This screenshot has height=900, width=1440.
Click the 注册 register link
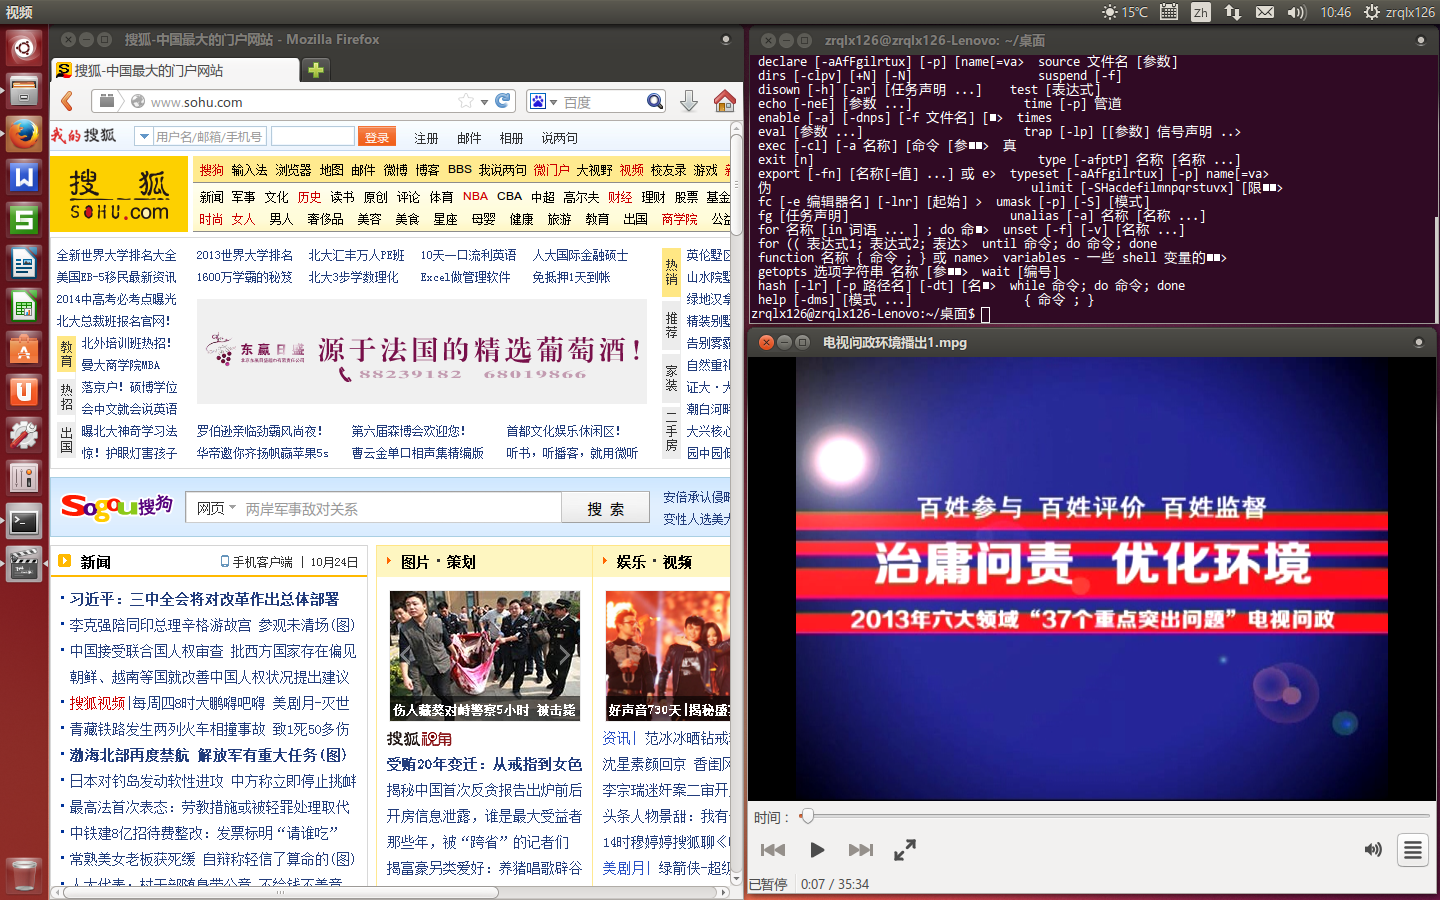tap(426, 138)
